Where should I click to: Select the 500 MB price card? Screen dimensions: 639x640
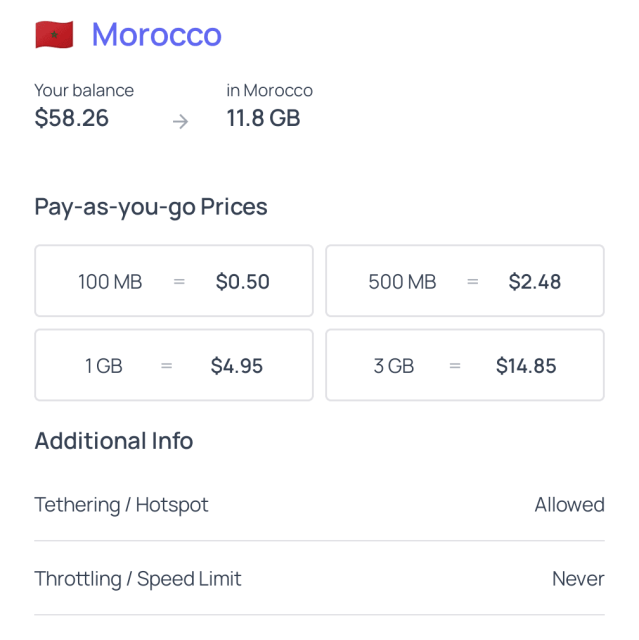pyautogui.click(x=465, y=281)
